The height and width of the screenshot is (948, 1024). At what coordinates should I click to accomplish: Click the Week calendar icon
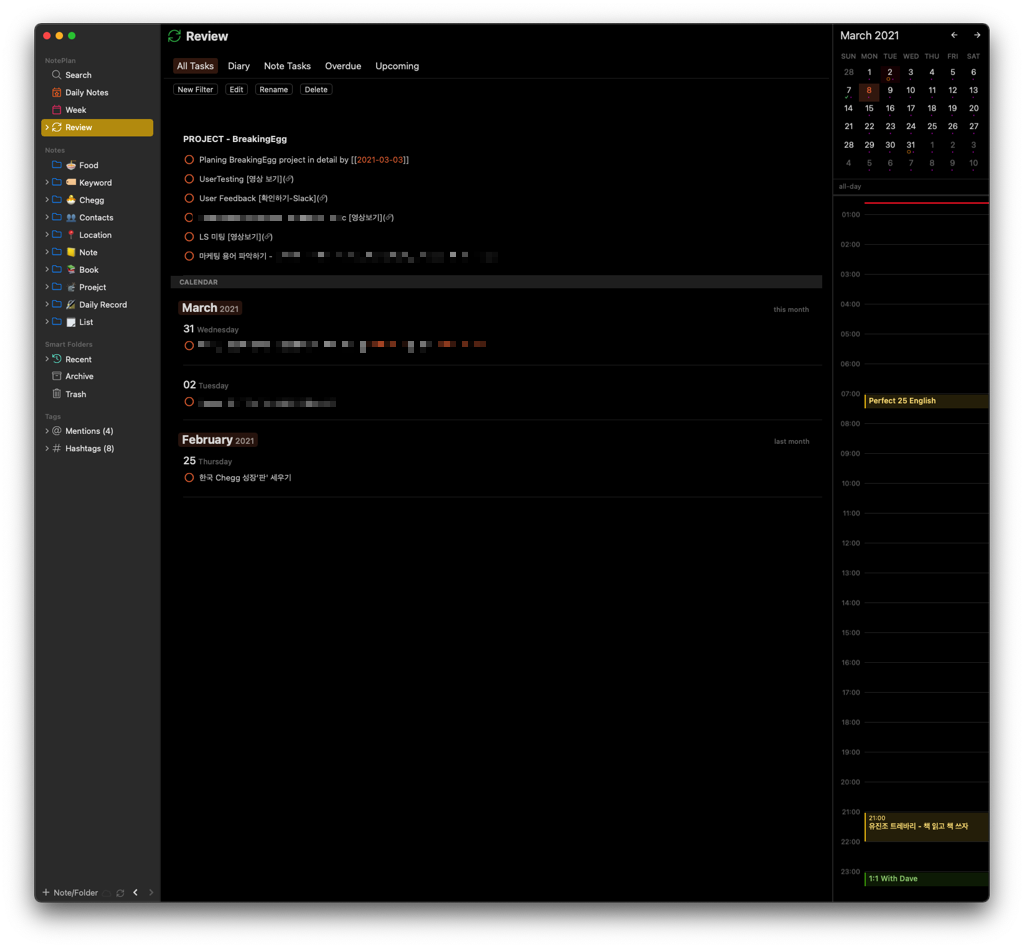[57, 110]
